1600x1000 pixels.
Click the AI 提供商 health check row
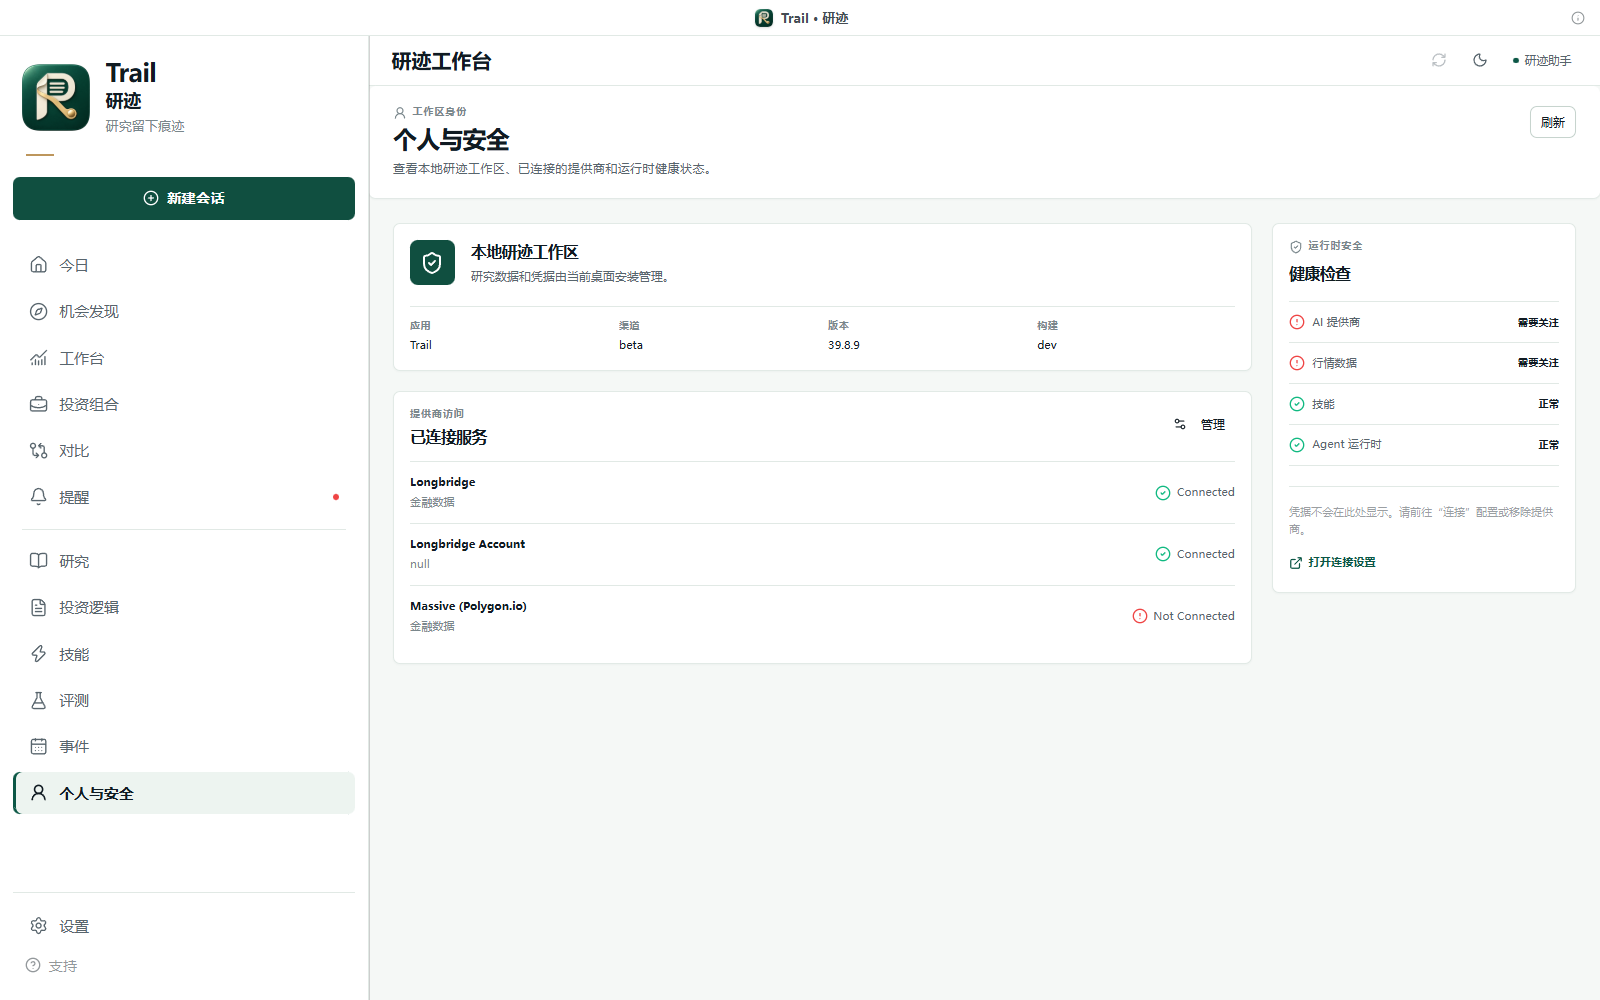[x=1424, y=322]
